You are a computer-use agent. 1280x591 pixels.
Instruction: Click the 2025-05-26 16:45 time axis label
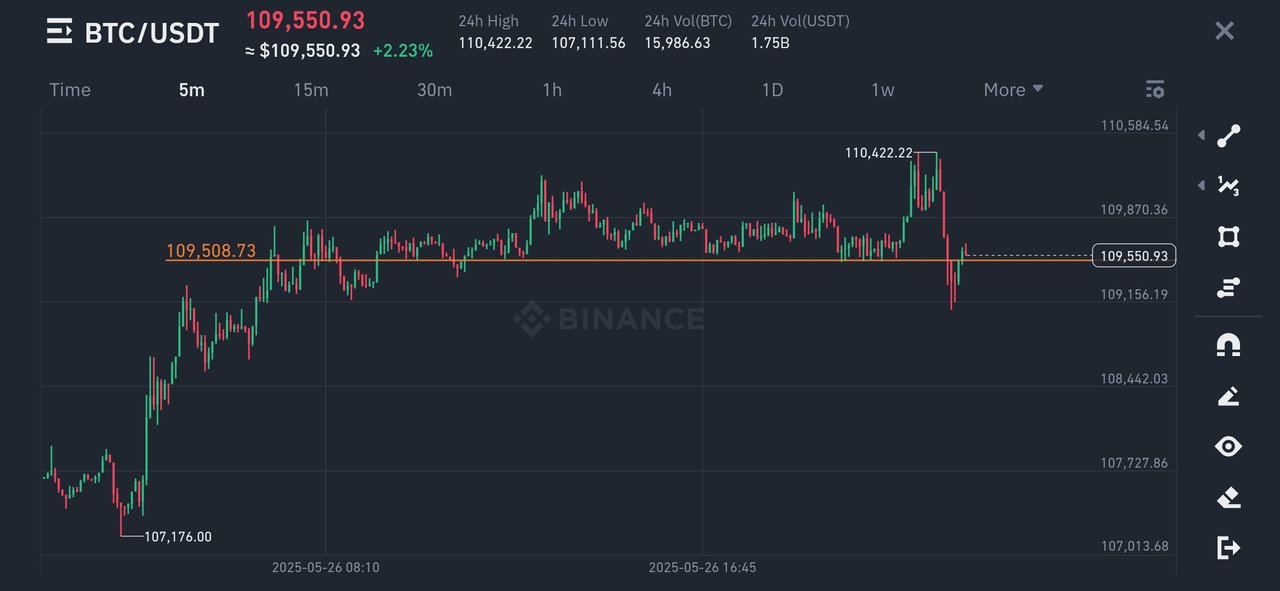pyautogui.click(x=702, y=567)
